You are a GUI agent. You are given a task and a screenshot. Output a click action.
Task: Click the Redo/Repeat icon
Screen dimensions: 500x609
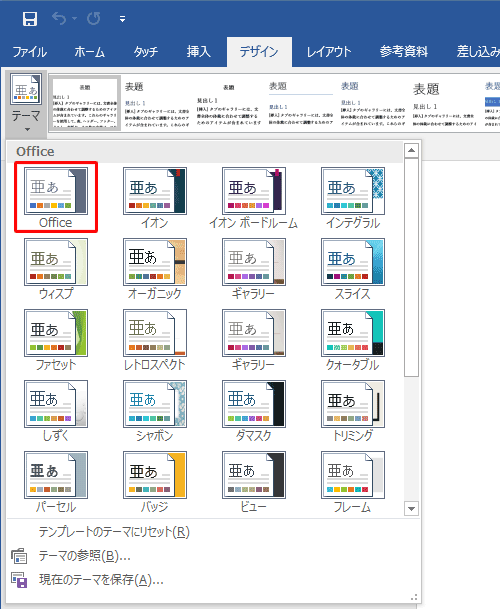point(93,18)
